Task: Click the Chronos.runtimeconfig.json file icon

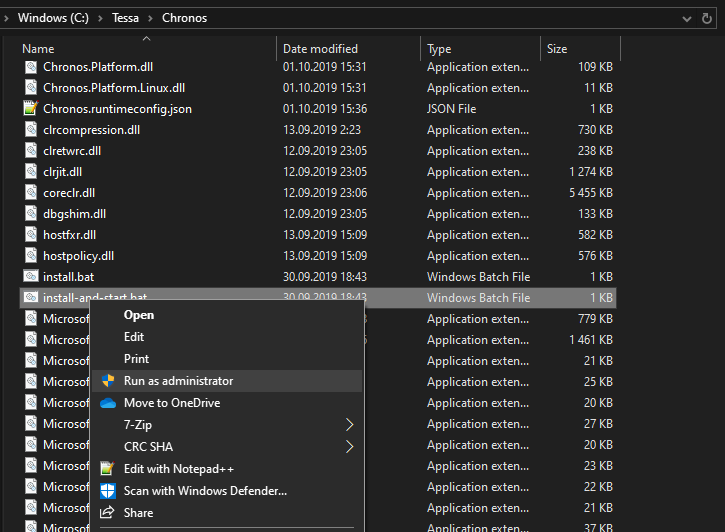Action: tap(31, 109)
